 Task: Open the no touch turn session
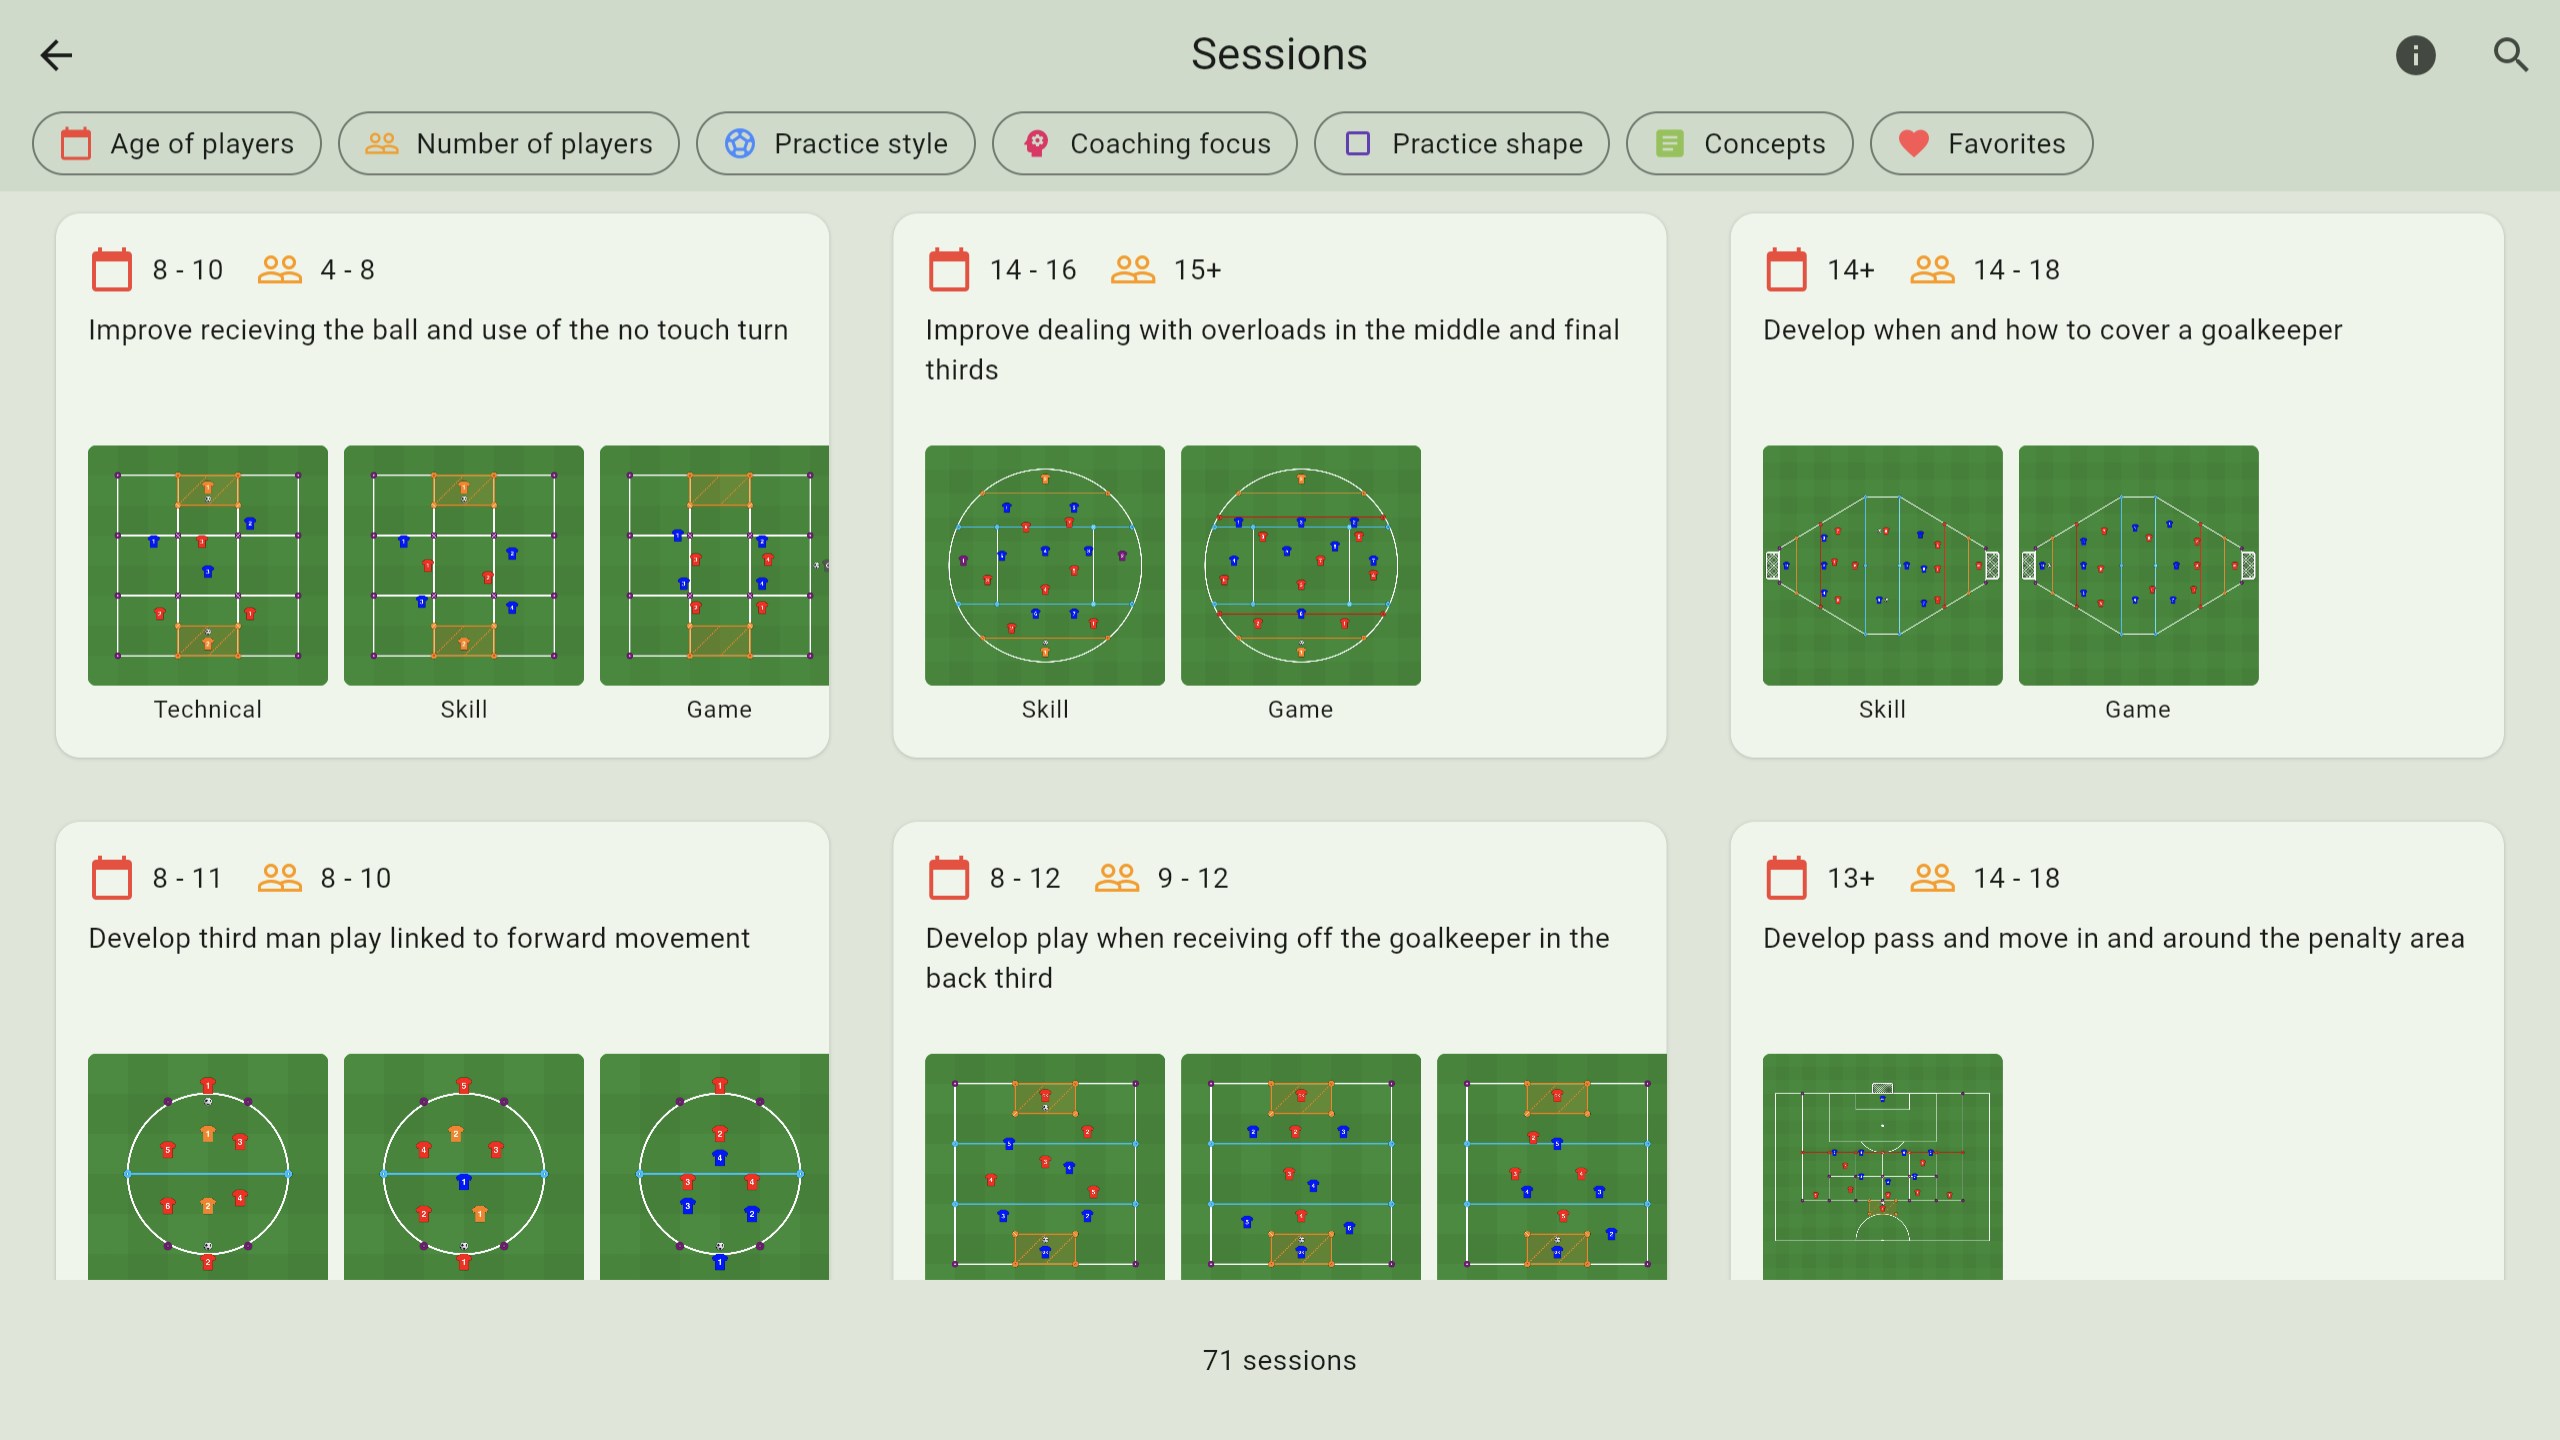(x=438, y=330)
